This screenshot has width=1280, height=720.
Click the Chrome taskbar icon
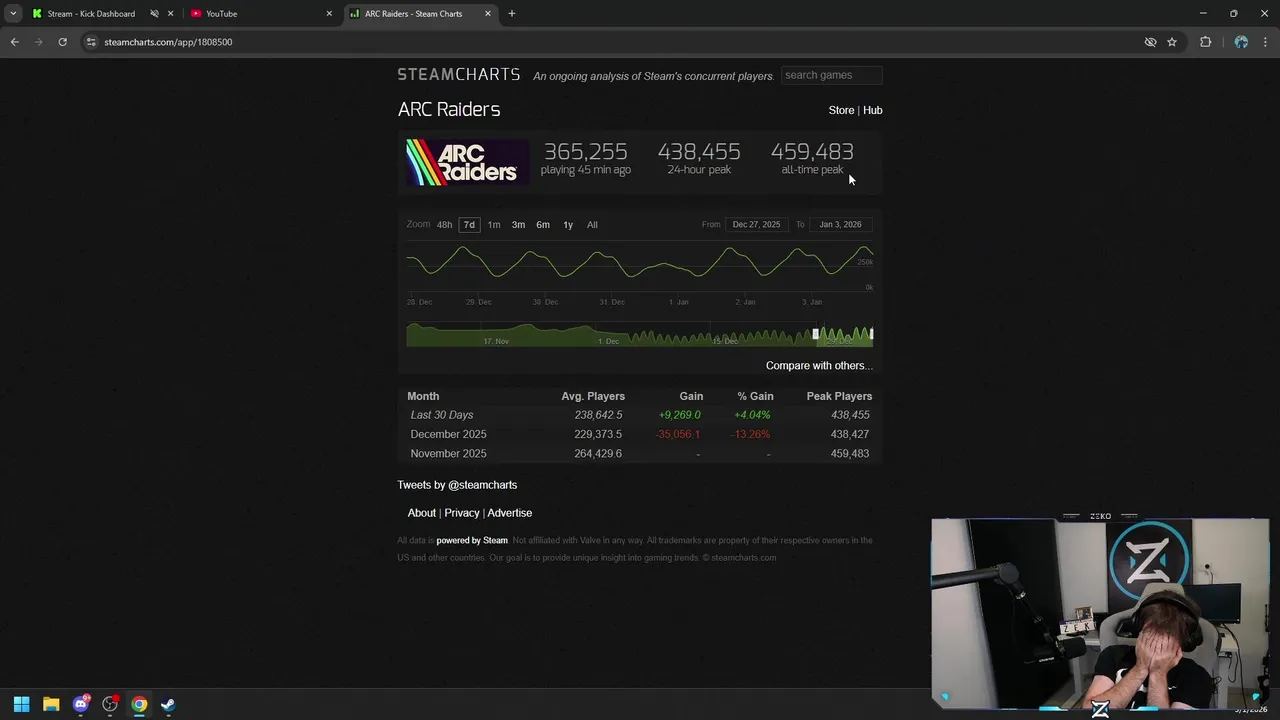pyautogui.click(x=139, y=704)
